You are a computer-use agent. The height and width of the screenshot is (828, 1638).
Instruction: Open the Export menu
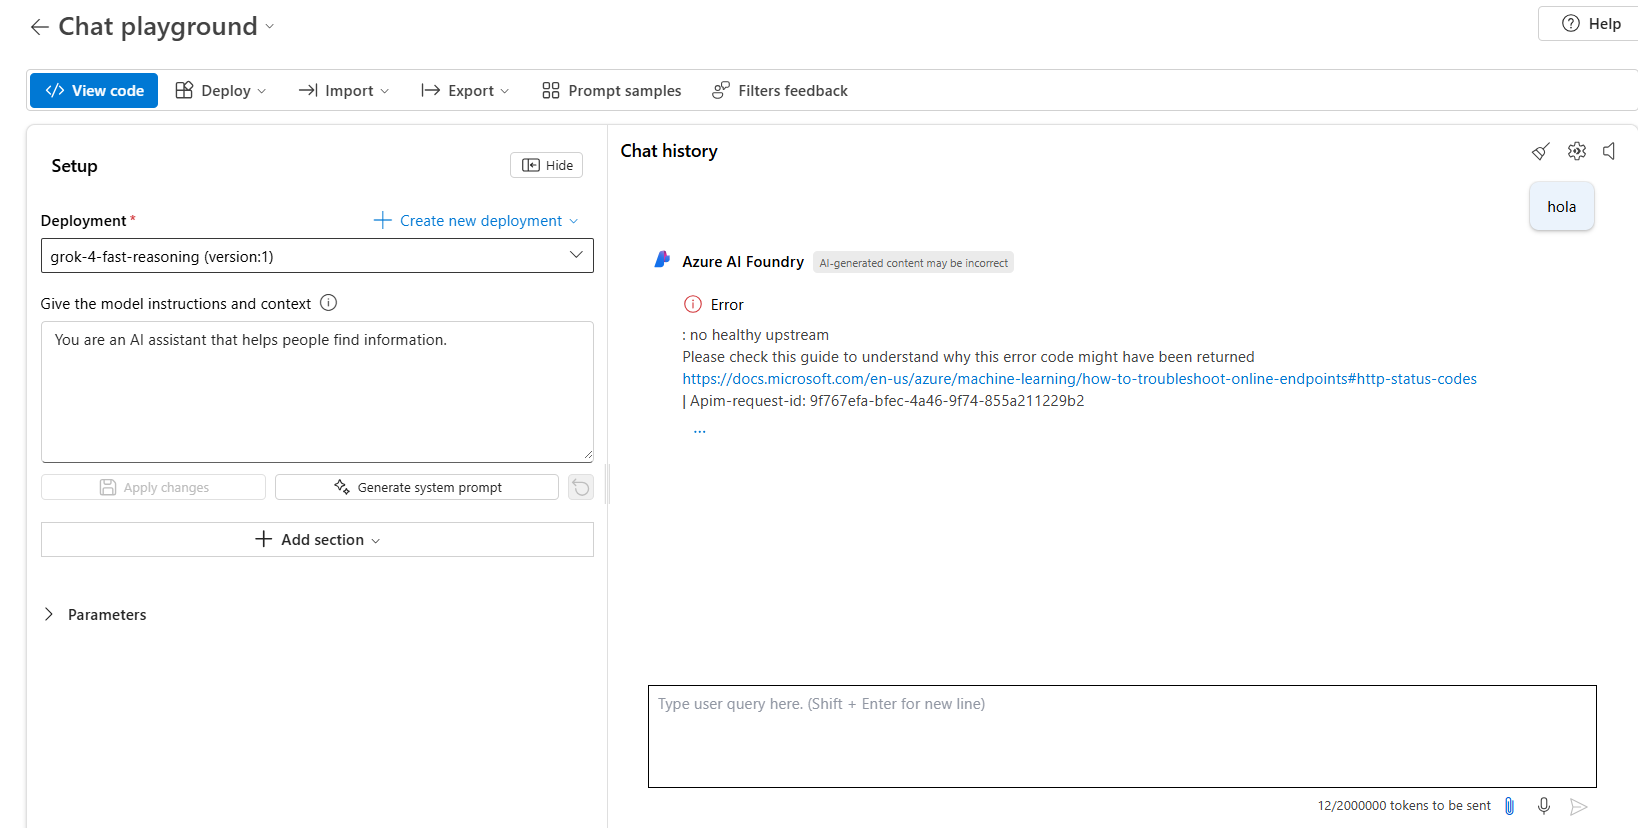pos(465,91)
